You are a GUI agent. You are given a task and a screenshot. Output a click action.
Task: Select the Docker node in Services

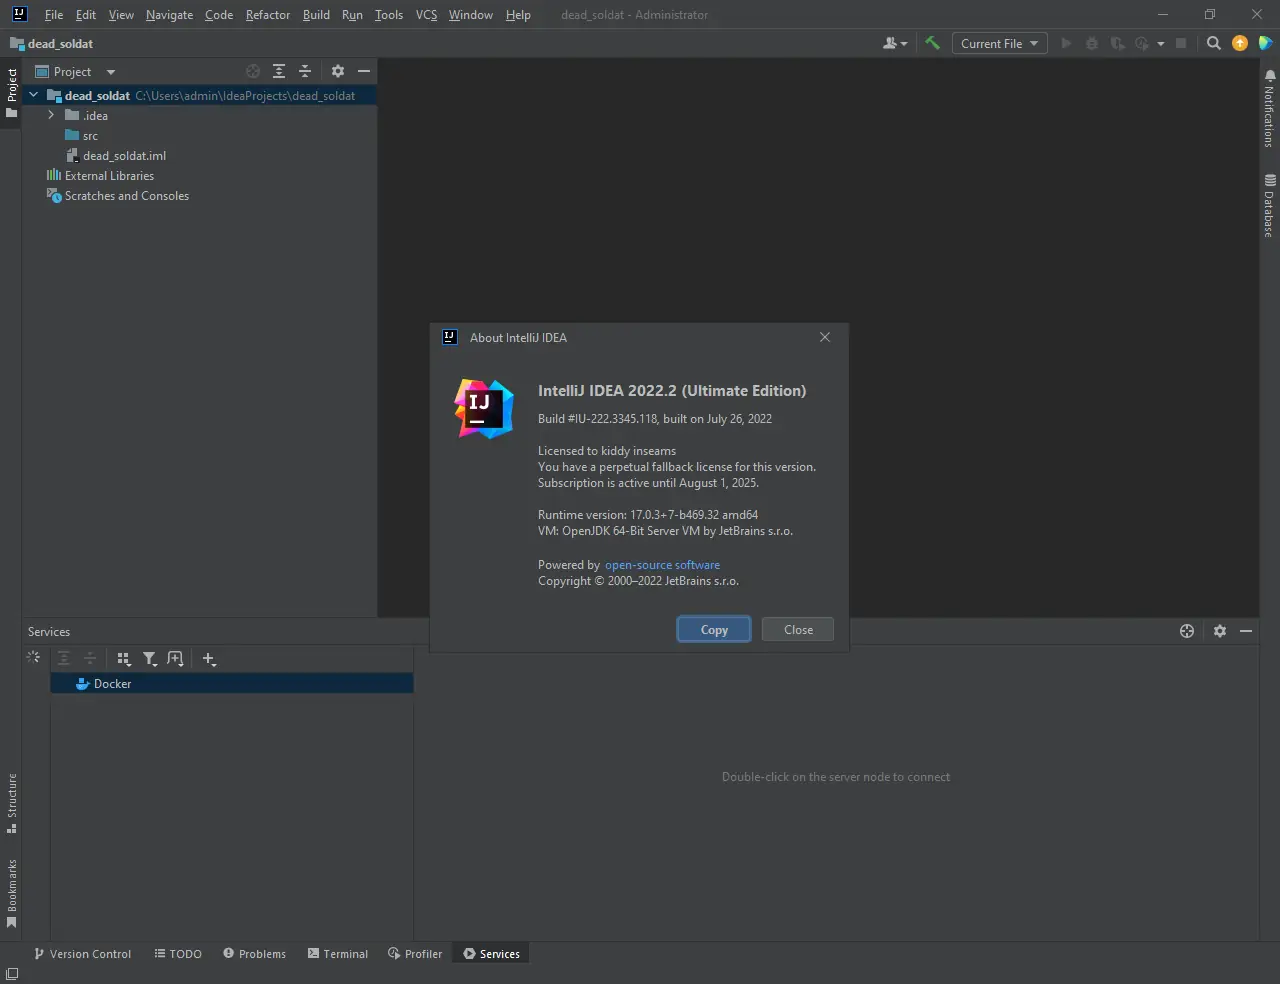[x=231, y=683]
